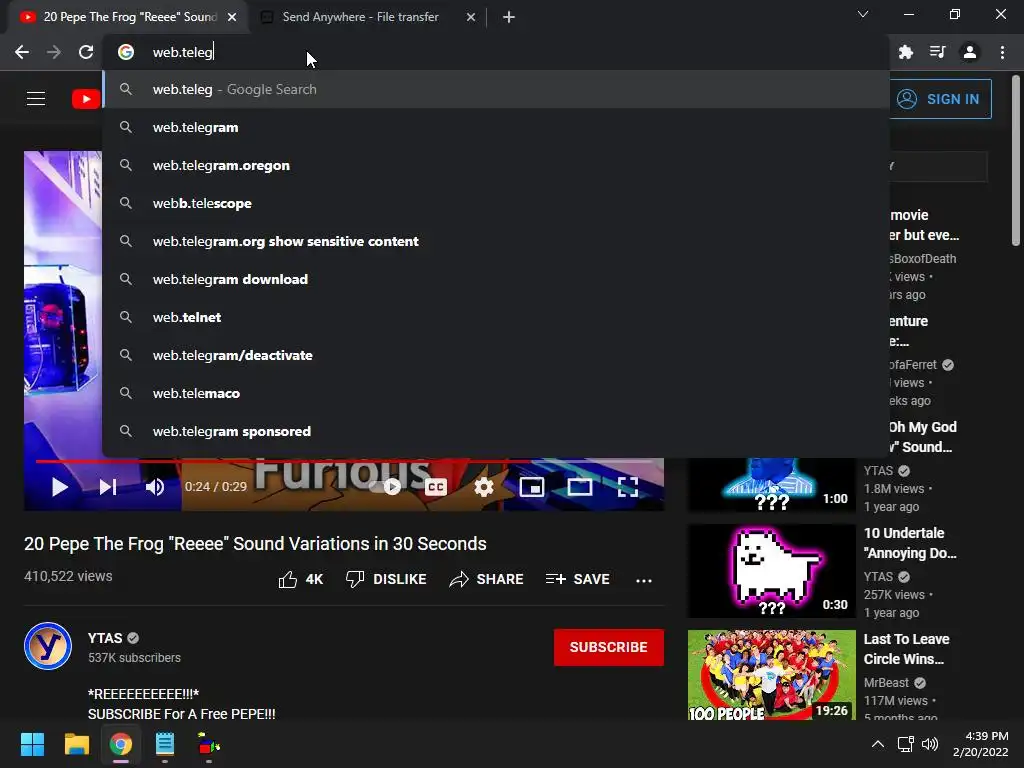Pick 'web.telegram sponsored' suggestion
The image size is (1024, 768).
click(x=496, y=431)
